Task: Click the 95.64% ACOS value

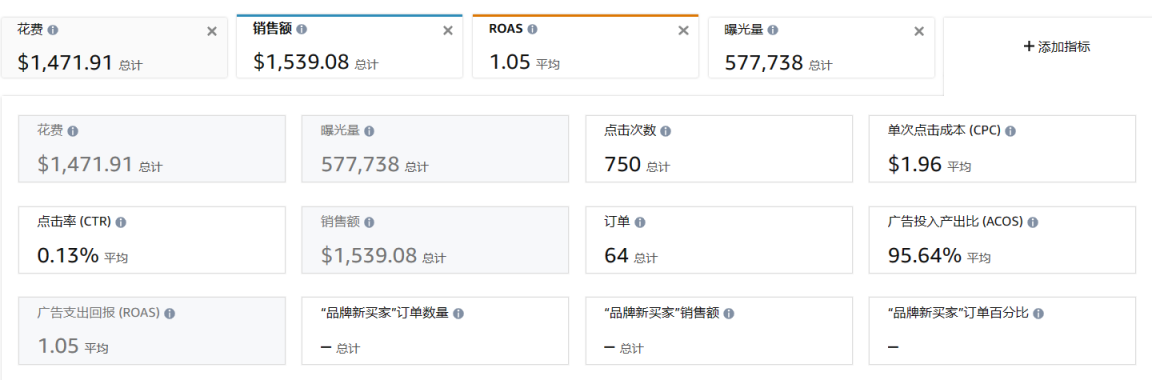Action: (x=924, y=255)
